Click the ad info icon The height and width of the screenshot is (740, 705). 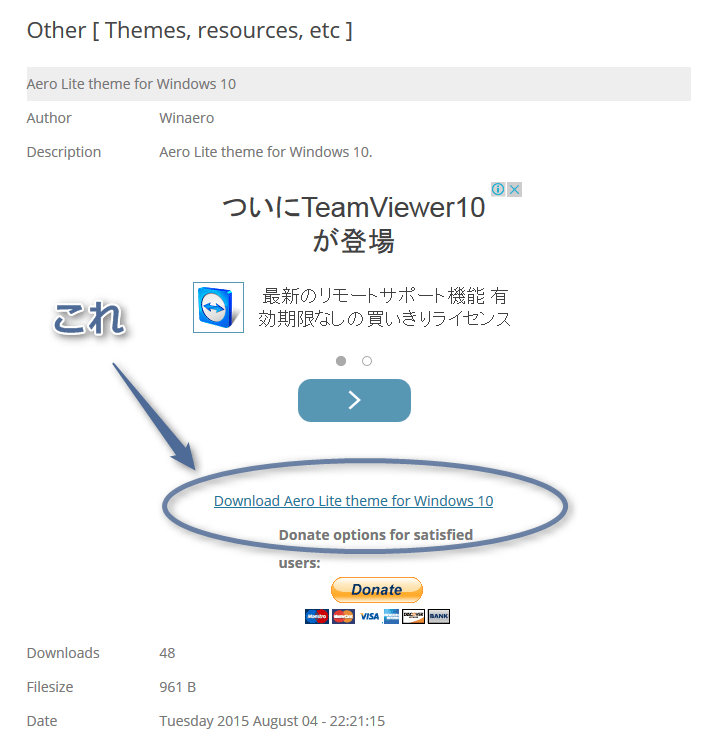(498, 189)
